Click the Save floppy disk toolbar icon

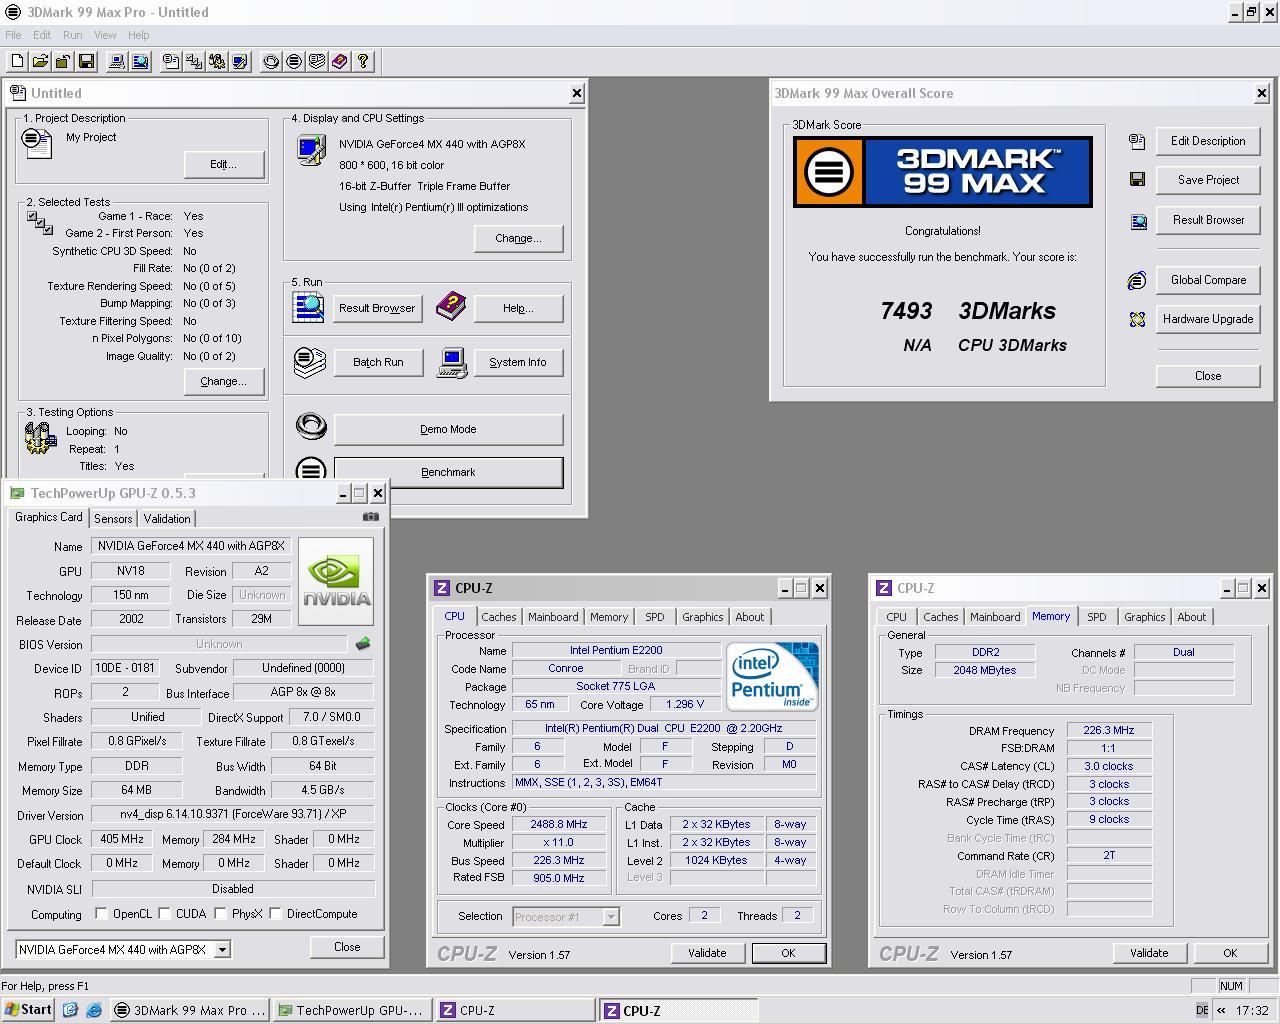tap(86, 62)
